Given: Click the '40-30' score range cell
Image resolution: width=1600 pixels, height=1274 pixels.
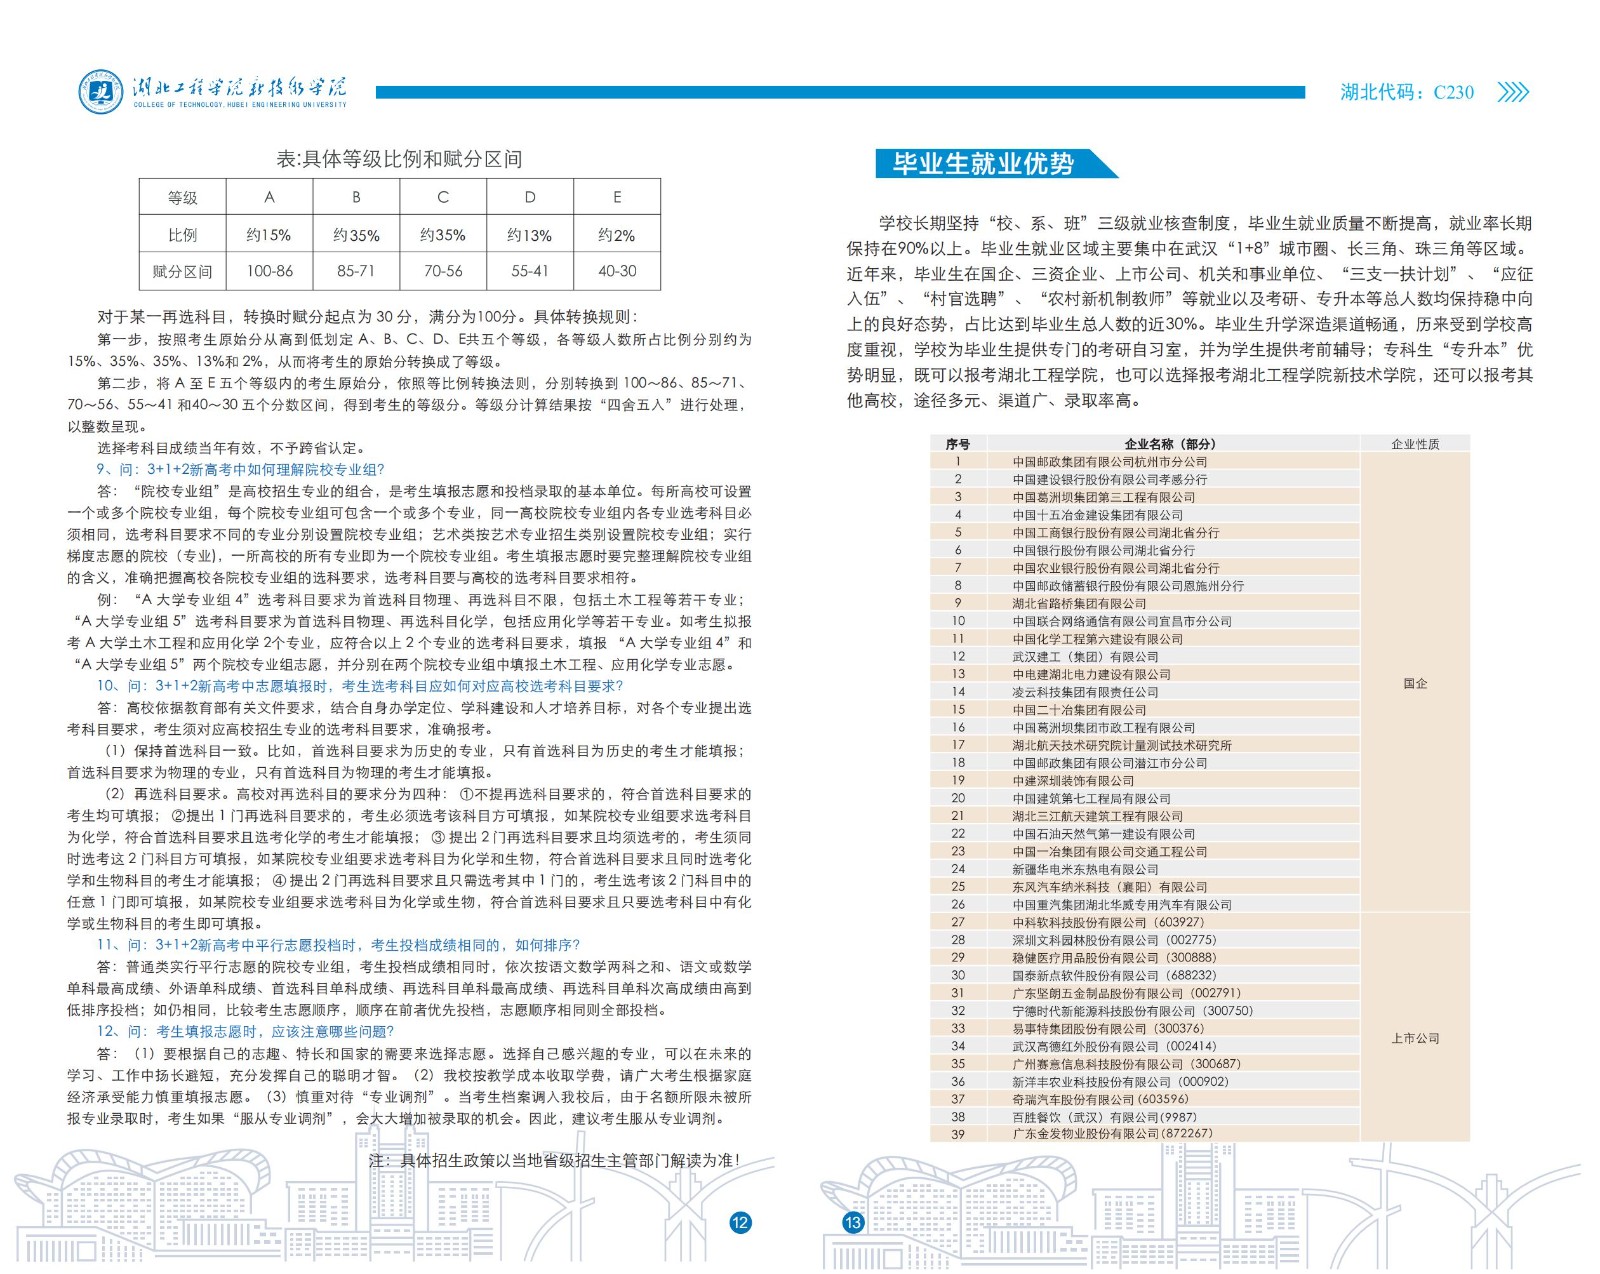Looking at the screenshot, I should point(617,271).
